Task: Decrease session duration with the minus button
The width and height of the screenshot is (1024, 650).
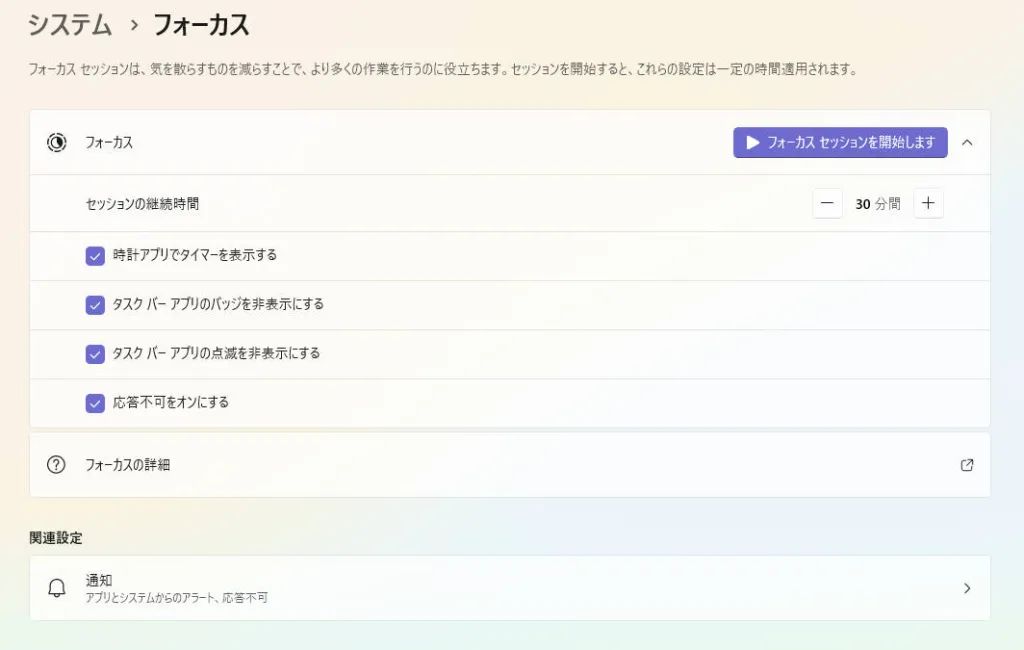Action: [827, 203]
